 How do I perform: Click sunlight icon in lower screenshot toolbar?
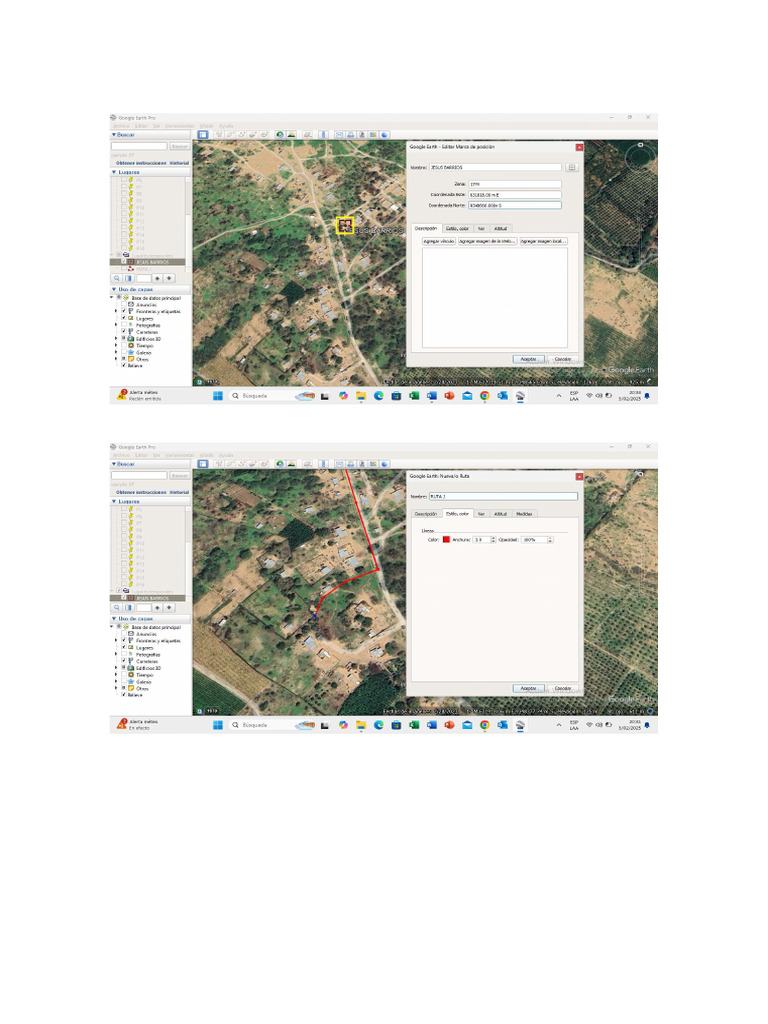291,464
